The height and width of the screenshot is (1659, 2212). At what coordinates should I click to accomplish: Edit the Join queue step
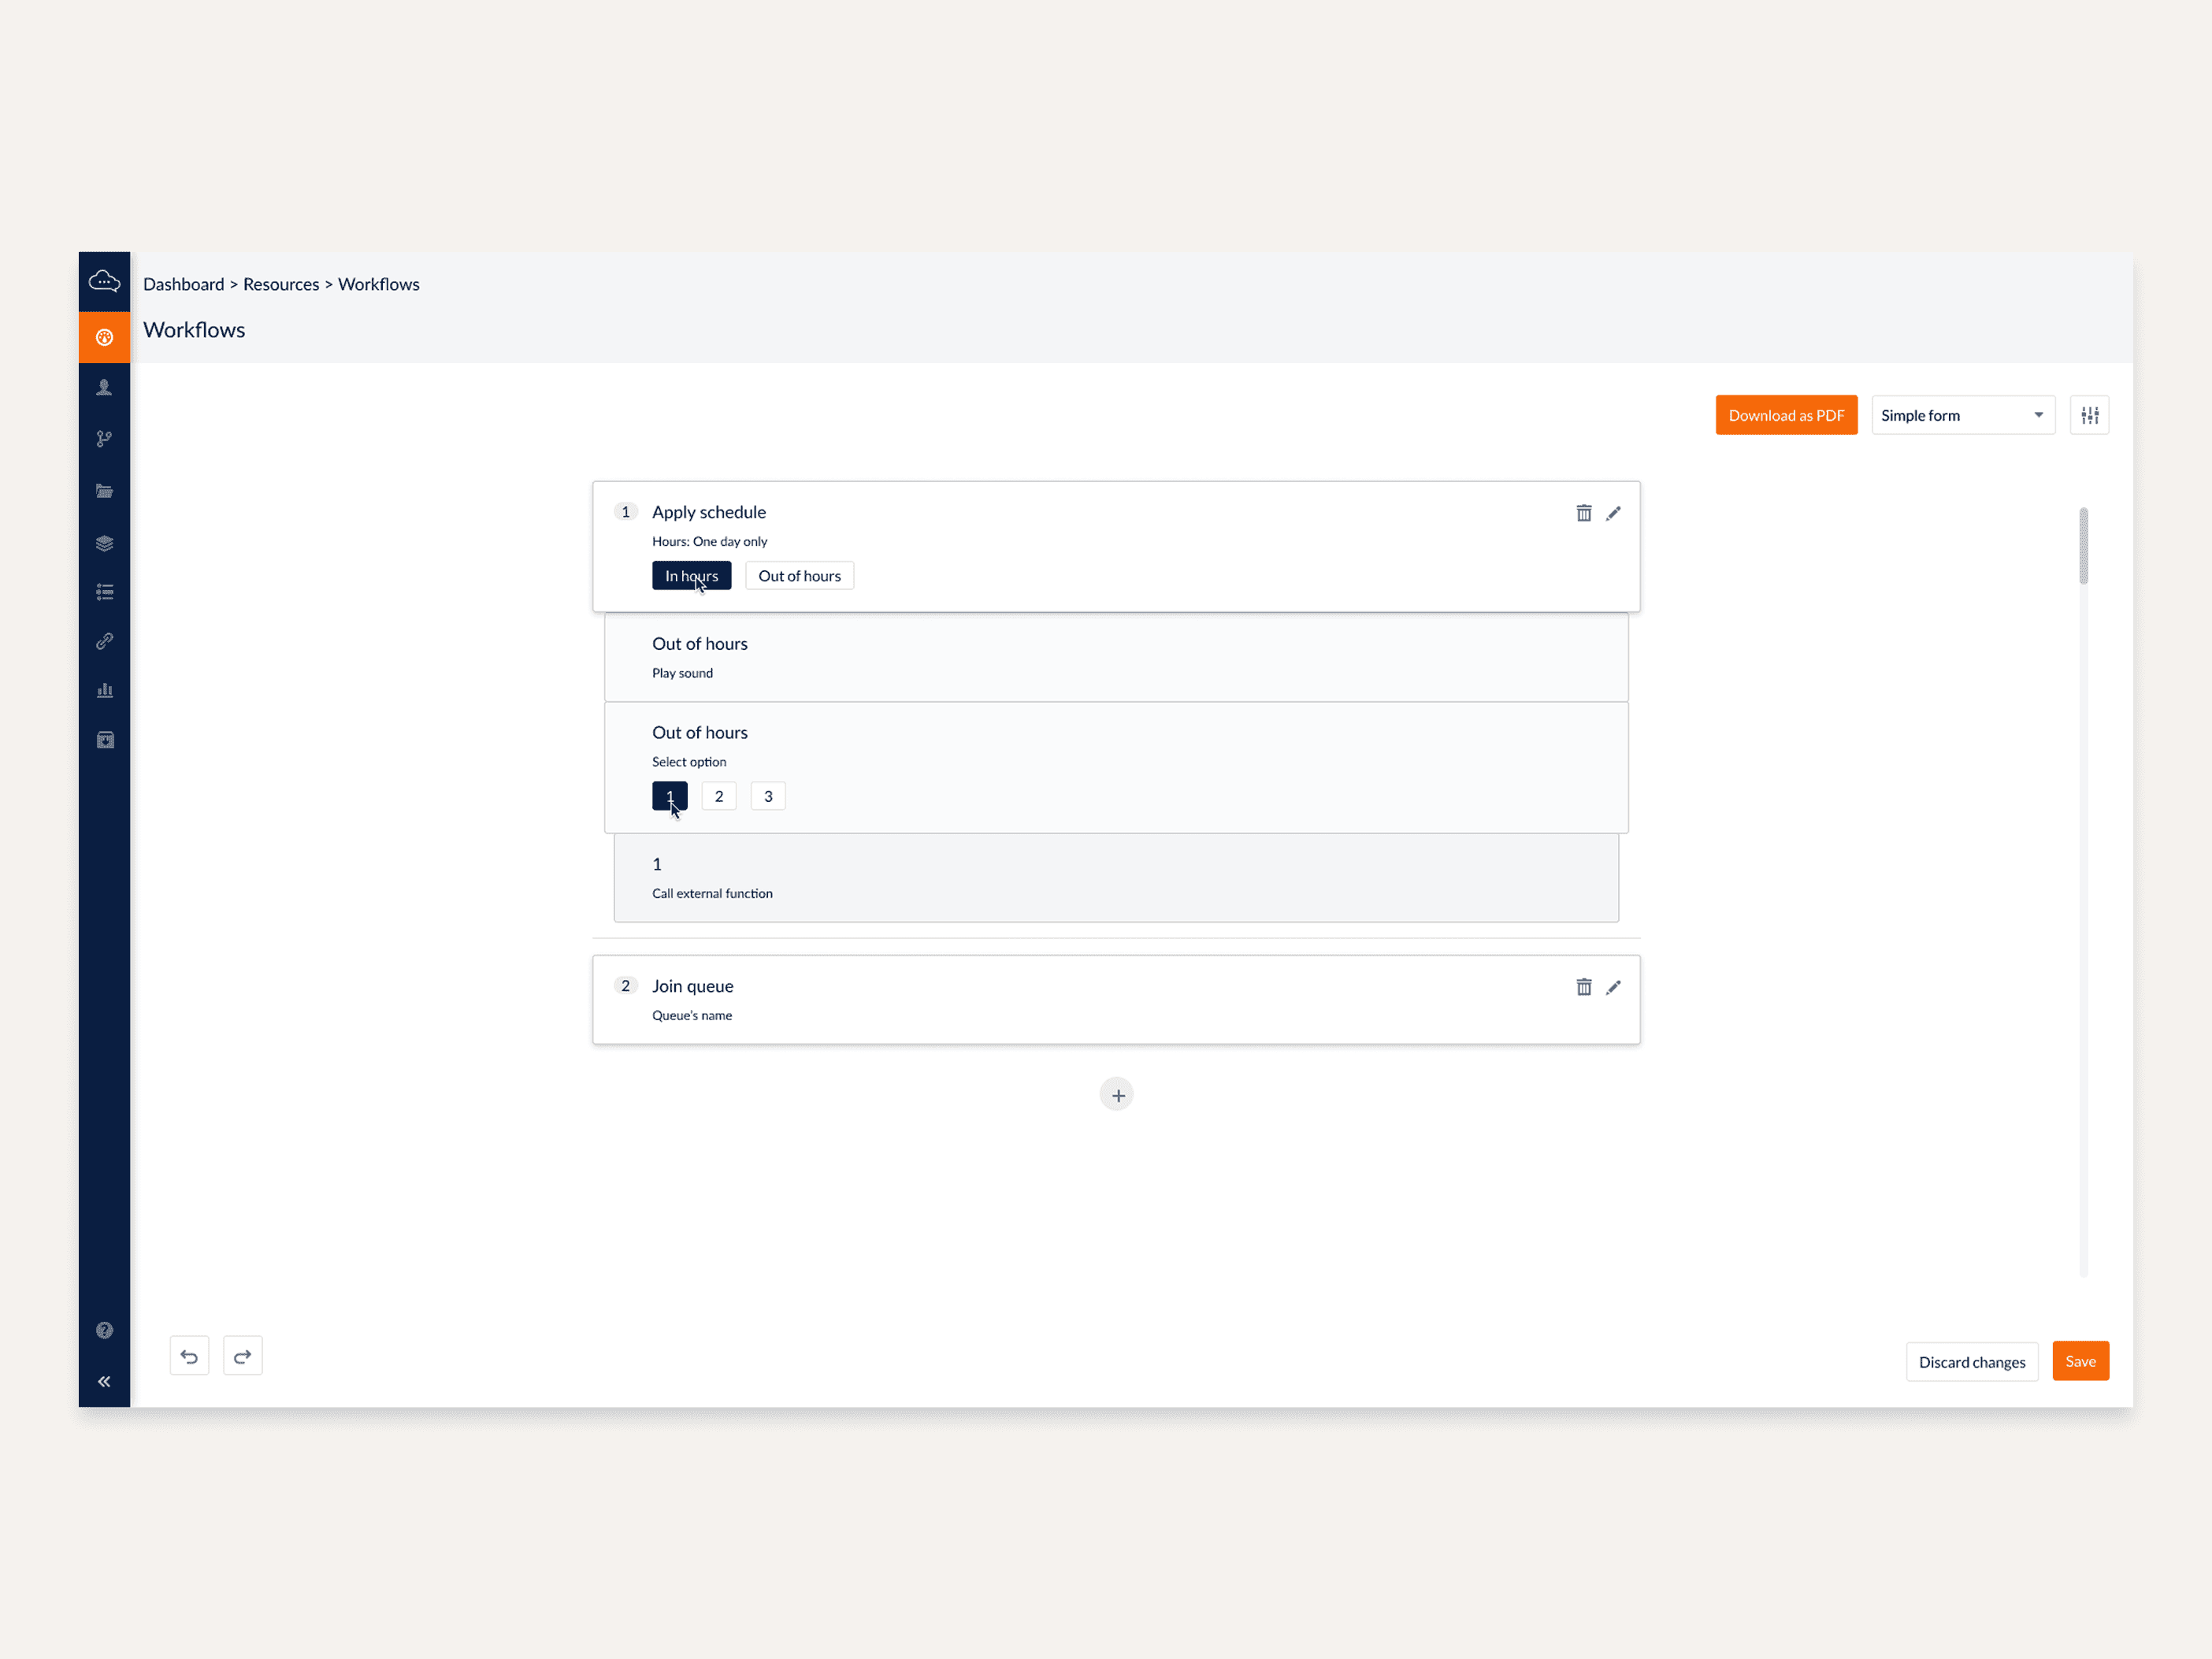coord(1613,987)
